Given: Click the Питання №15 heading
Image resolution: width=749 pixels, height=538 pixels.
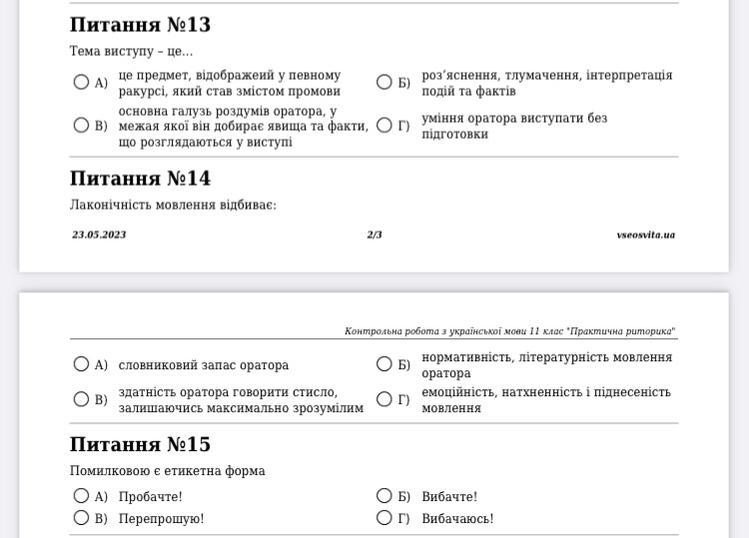Looking at the screenshot, I should click(x=140, y=444).
